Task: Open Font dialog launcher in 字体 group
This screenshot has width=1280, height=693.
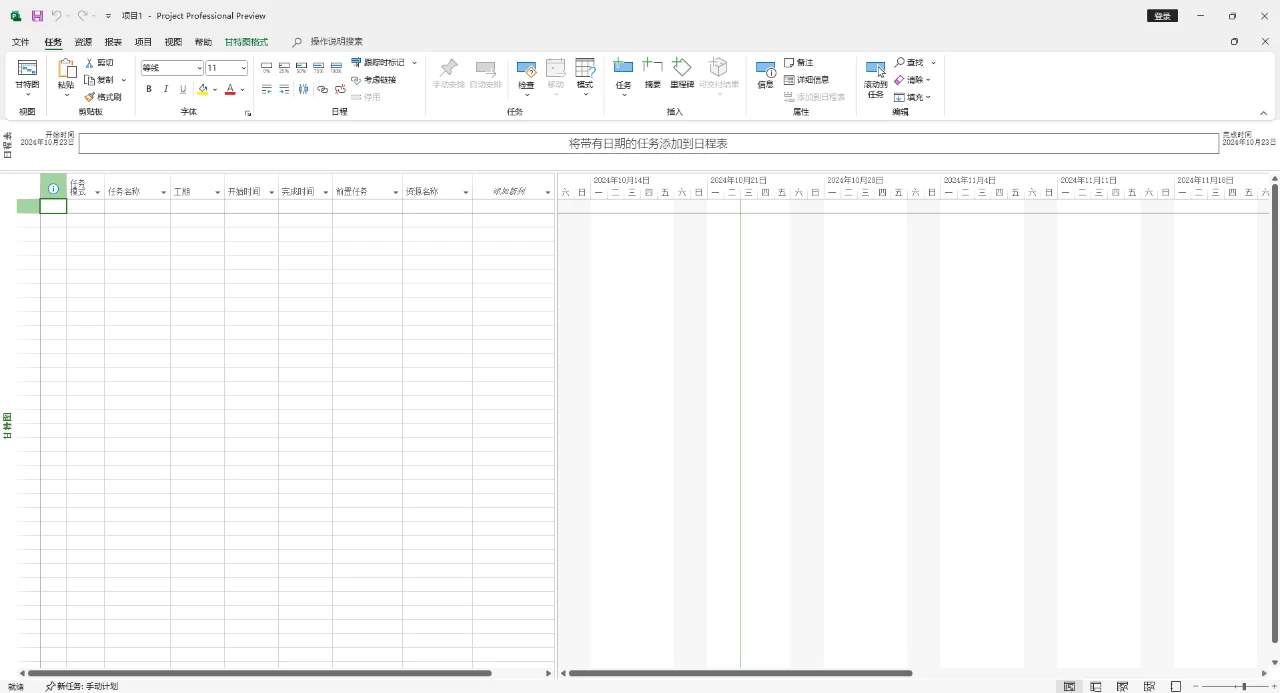Action: 248,113
